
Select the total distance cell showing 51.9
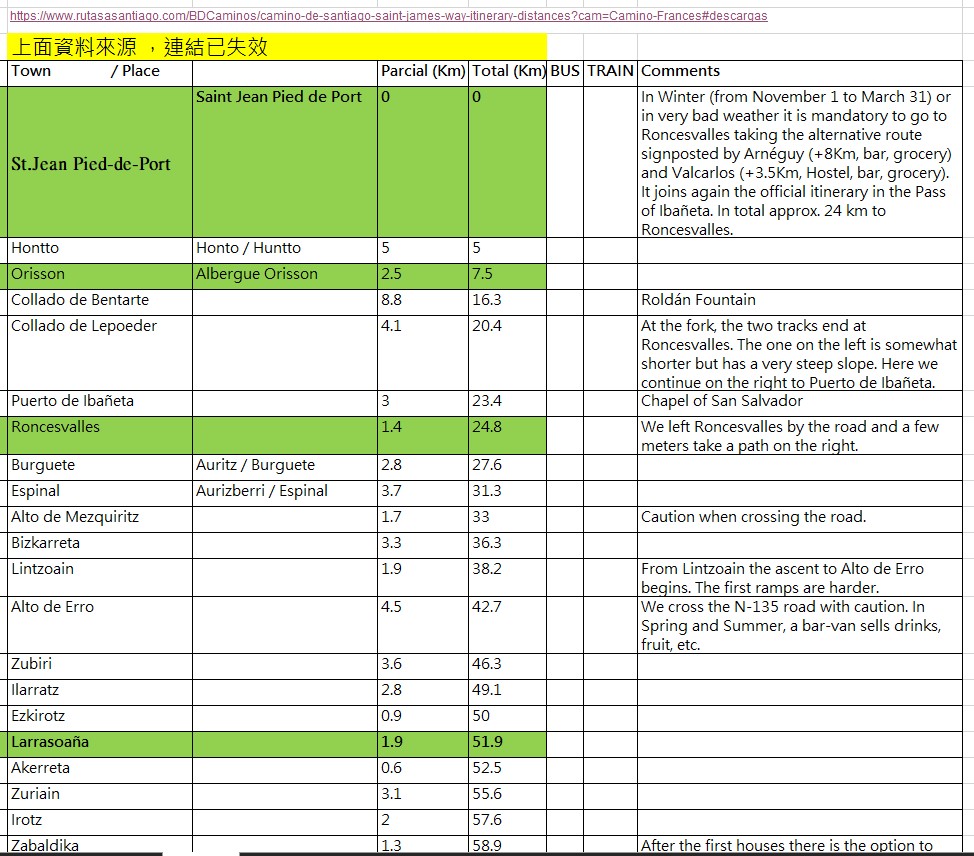(x=508, y=742)
